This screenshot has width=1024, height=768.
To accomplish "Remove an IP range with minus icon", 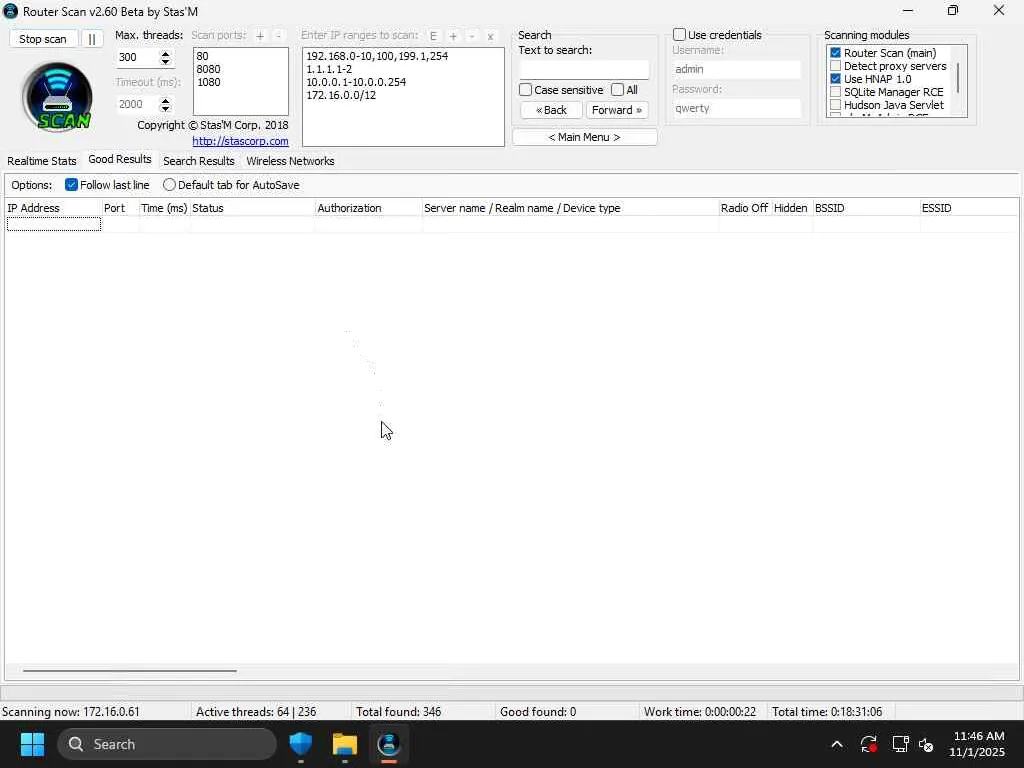I will (x=472, y=37).
